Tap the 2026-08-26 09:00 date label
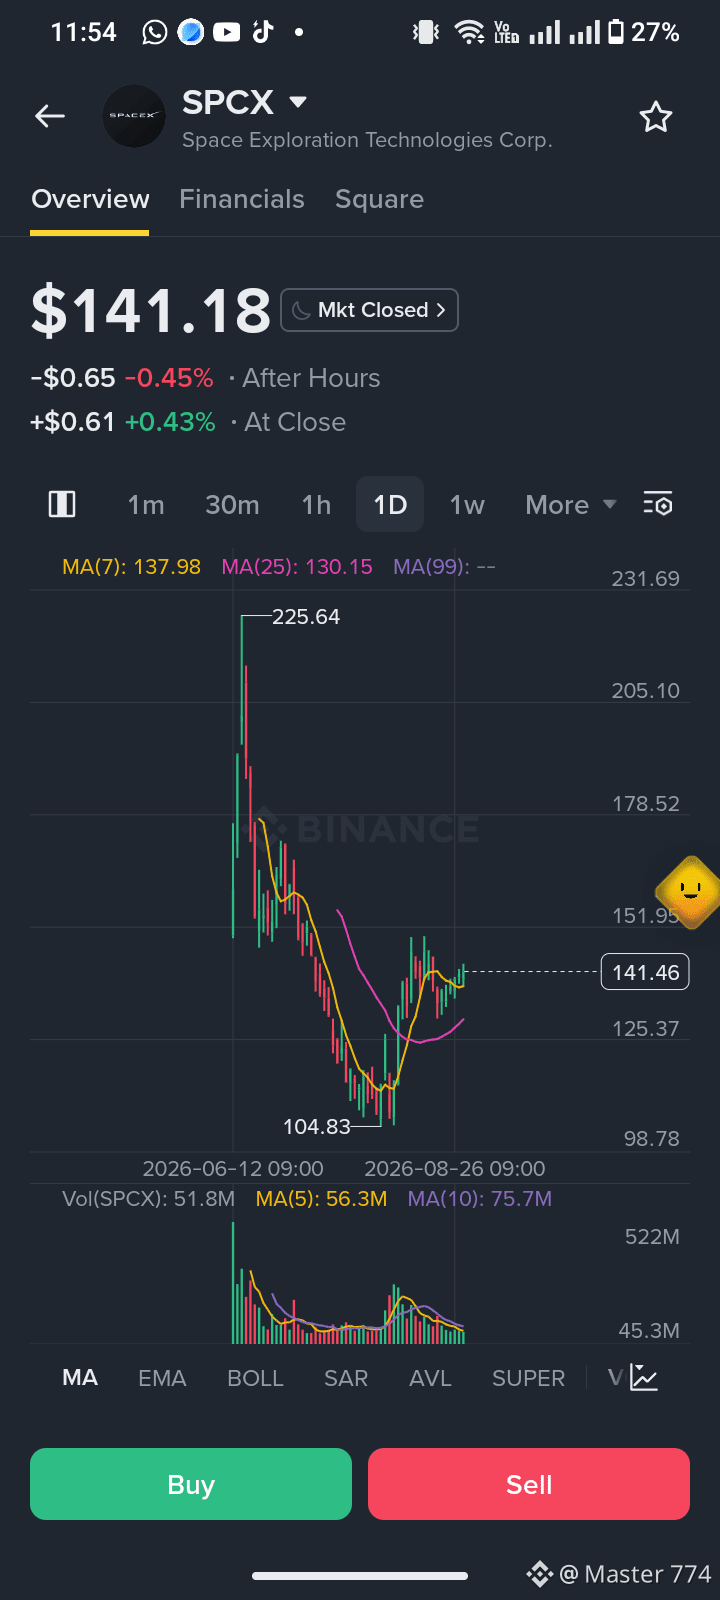The height and width of the screenshot is (1600, 720). point(455,1169)
